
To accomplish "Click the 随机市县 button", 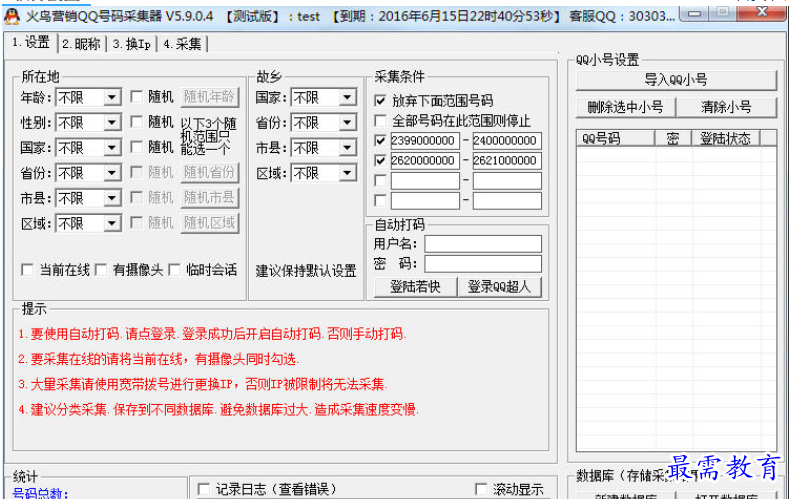I will point(209,198).
